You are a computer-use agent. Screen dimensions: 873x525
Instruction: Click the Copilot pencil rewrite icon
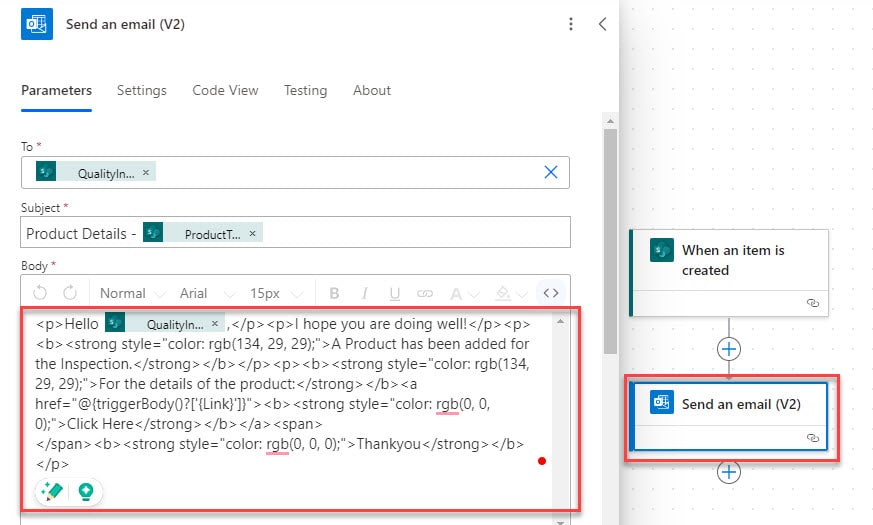pos(52,491)
